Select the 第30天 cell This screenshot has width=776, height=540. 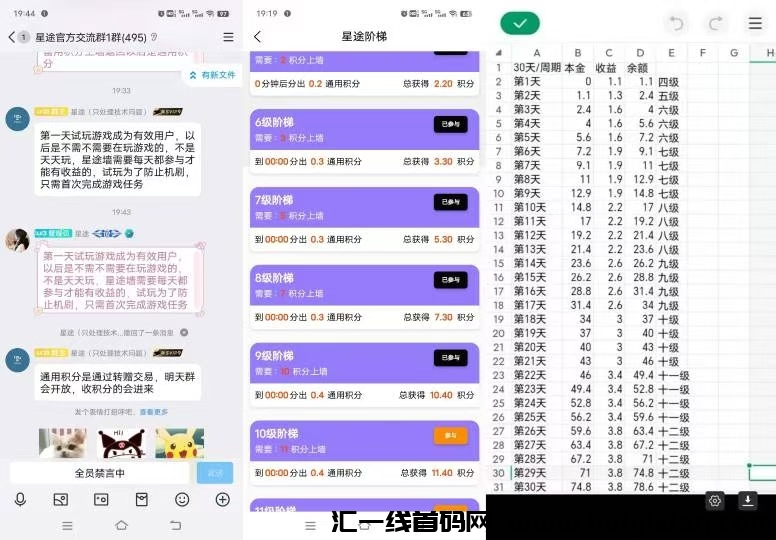click(536, 487)
